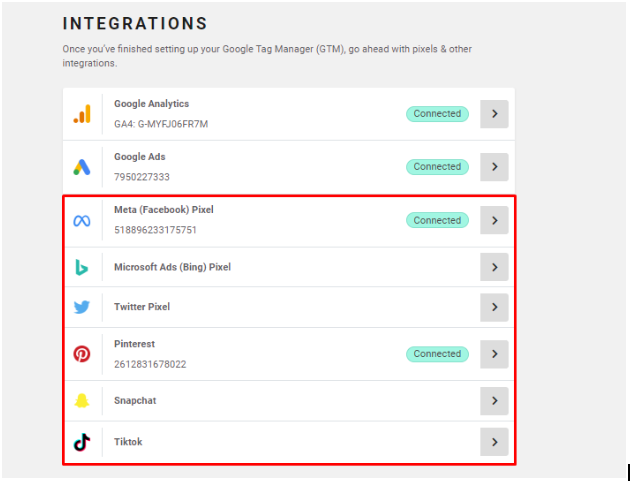631x481 pixels.
Task: Click the TikTok logo icon
Action: tap(82, 442)
